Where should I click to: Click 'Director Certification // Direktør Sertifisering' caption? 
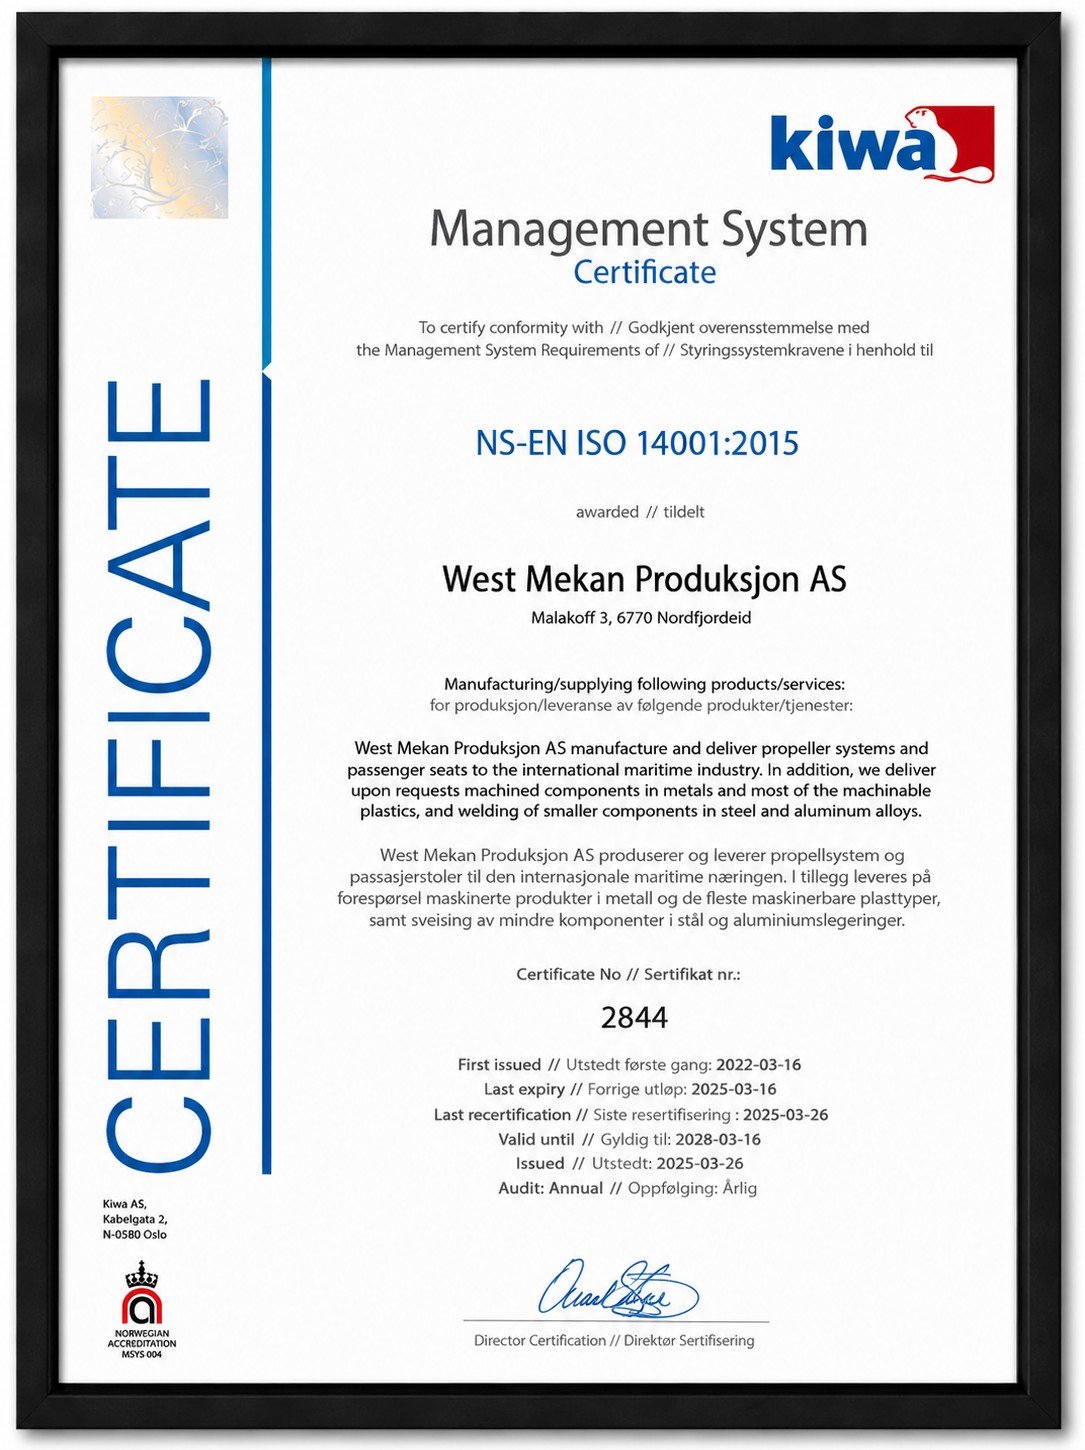click(614, 1340)
